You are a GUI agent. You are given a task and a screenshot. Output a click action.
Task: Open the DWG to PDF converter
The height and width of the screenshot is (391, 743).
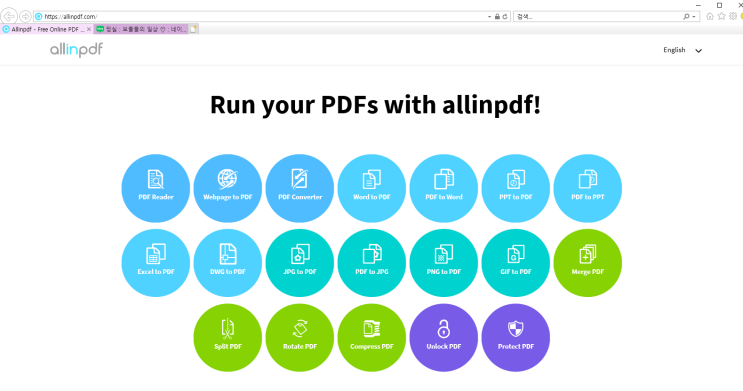click(x=227, y=263)
